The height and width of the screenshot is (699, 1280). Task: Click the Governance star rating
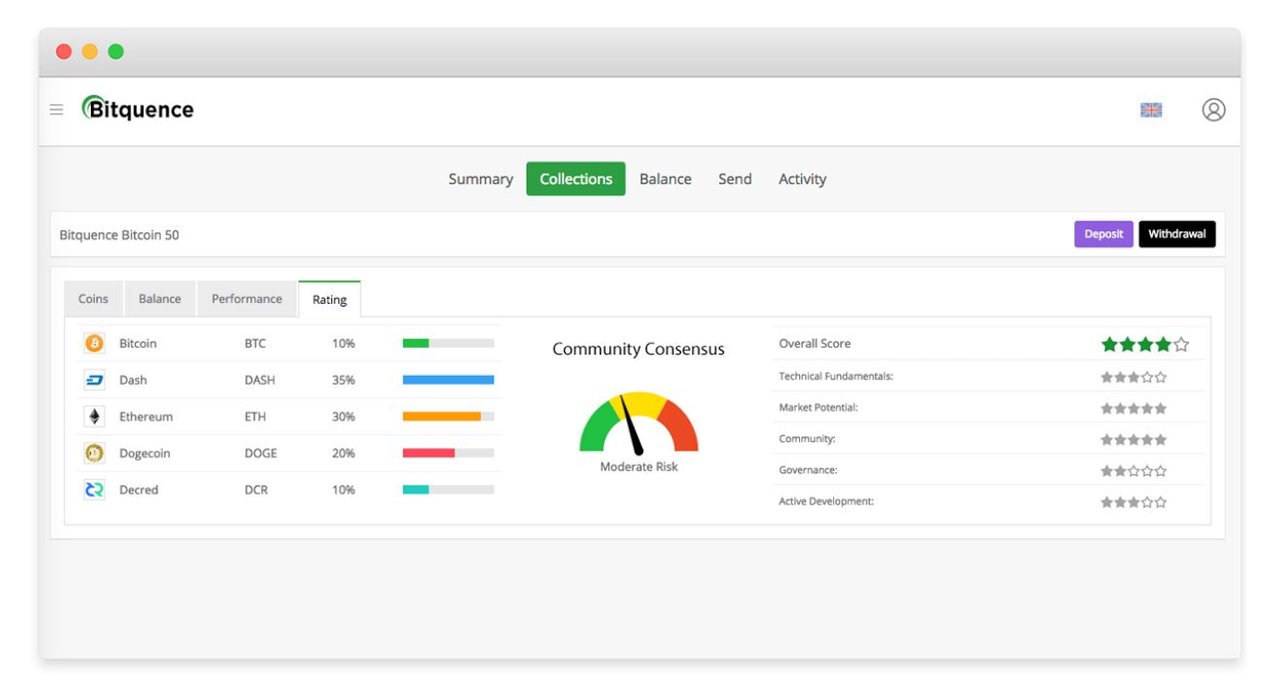[1134, 470]
